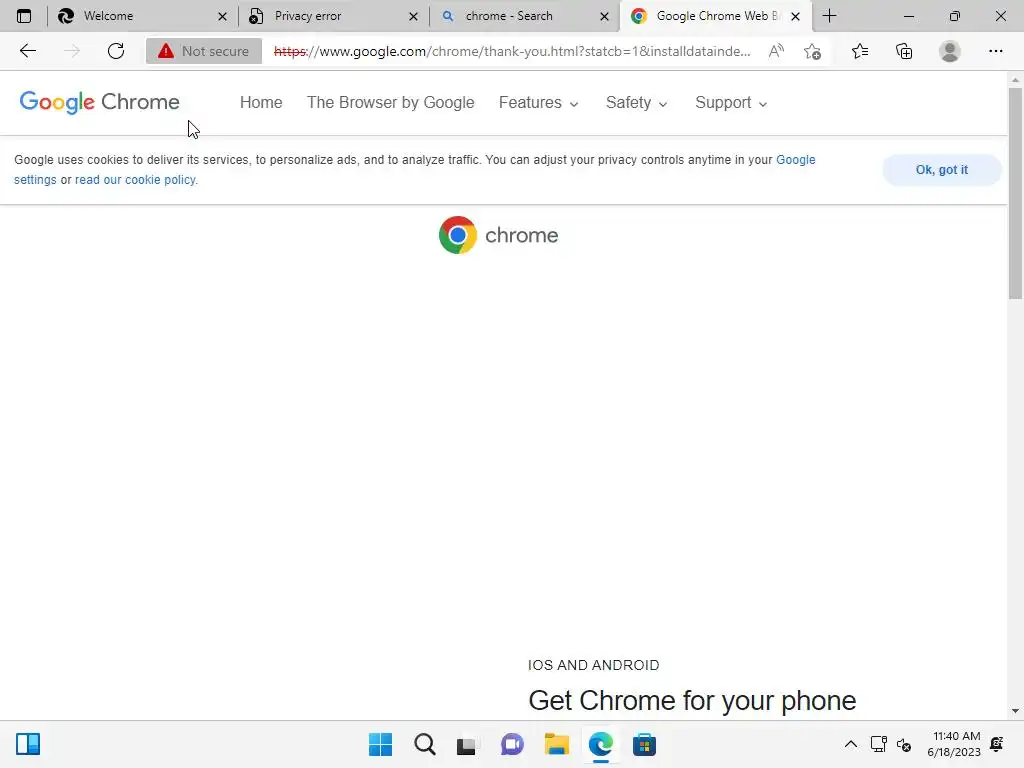Viewport: 1024px width, 768px height.
Task: Open the Windows Widgets taskbar icon
Action: [28, 744]
